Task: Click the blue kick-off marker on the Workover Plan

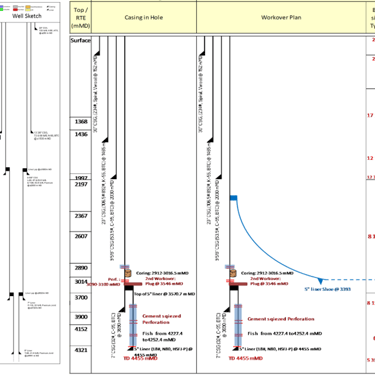Action: click(x=233, y=198)
